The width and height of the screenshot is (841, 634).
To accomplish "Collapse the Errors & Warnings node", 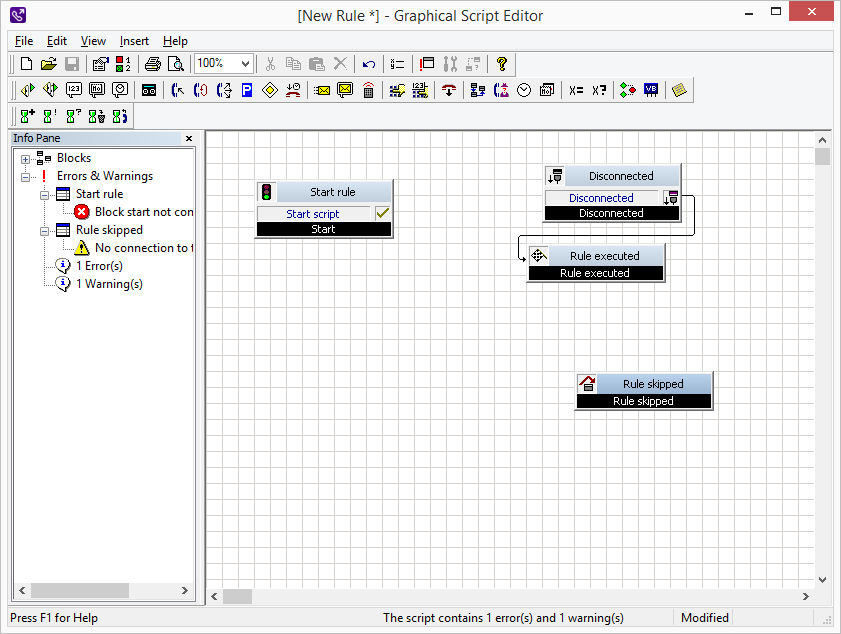I will point(26,176).
